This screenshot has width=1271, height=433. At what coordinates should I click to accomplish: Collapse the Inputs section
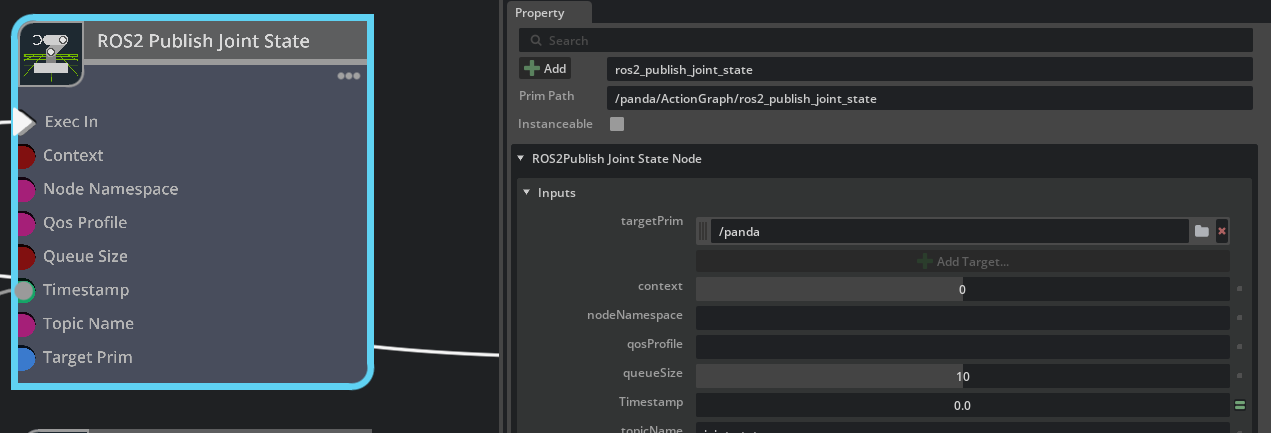(527, 192)
